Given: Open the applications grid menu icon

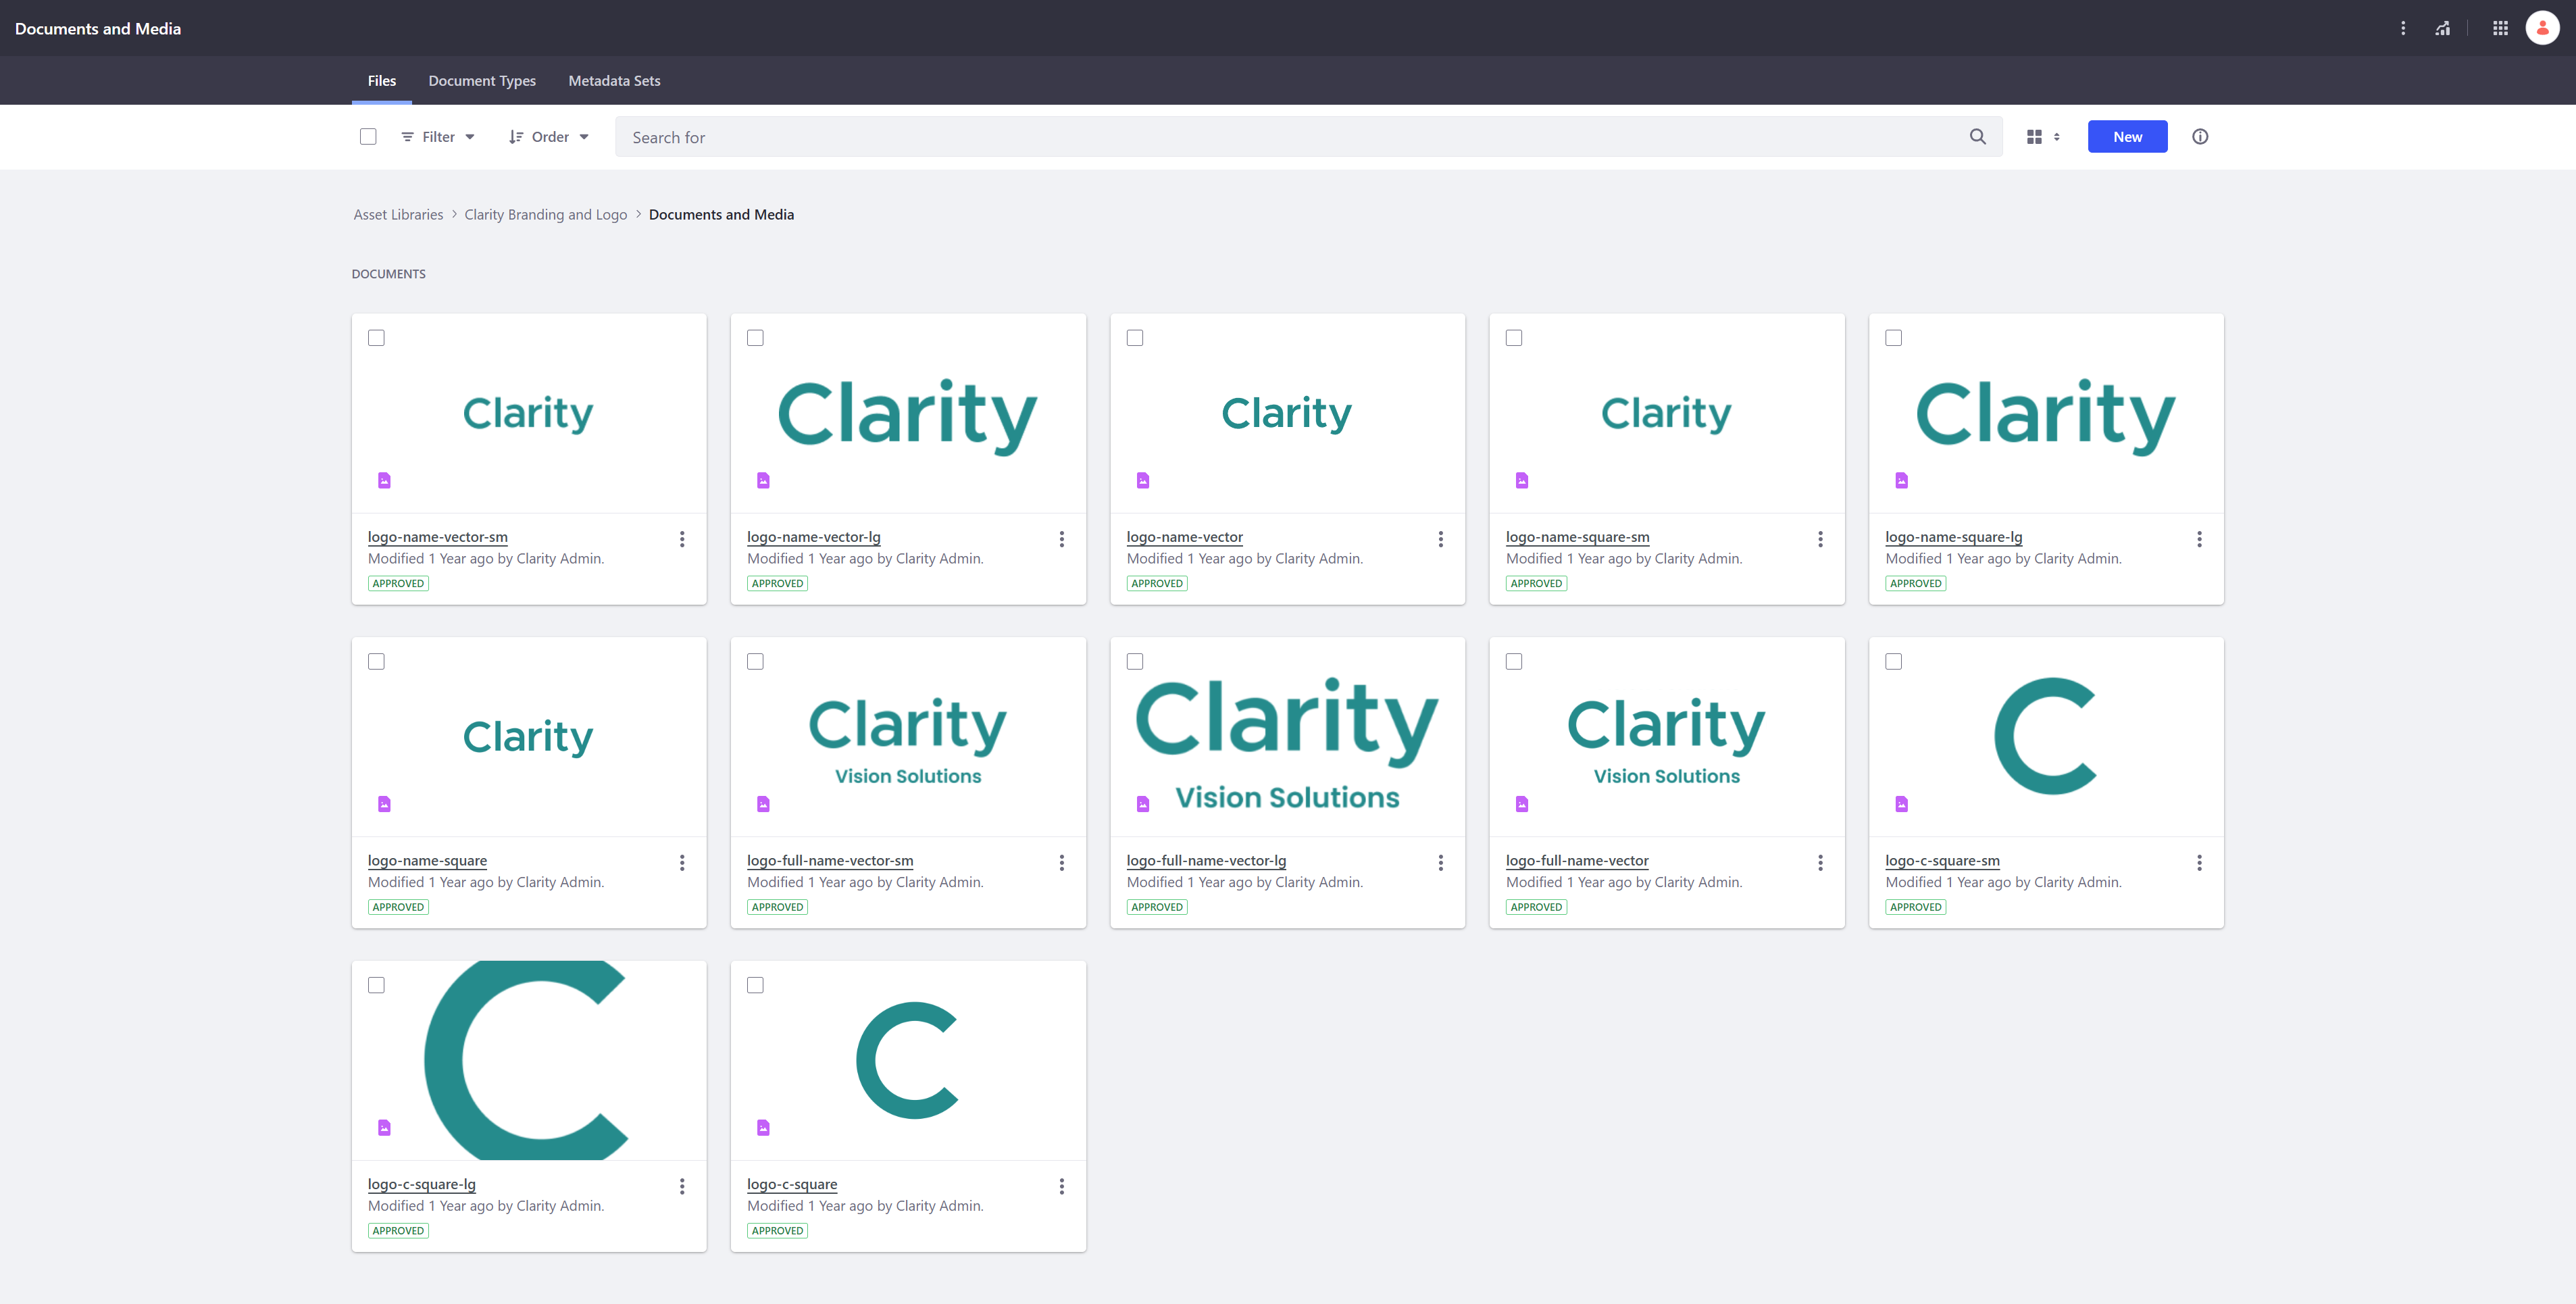Looking at the screenshot, I should [x=2499, y=28].
